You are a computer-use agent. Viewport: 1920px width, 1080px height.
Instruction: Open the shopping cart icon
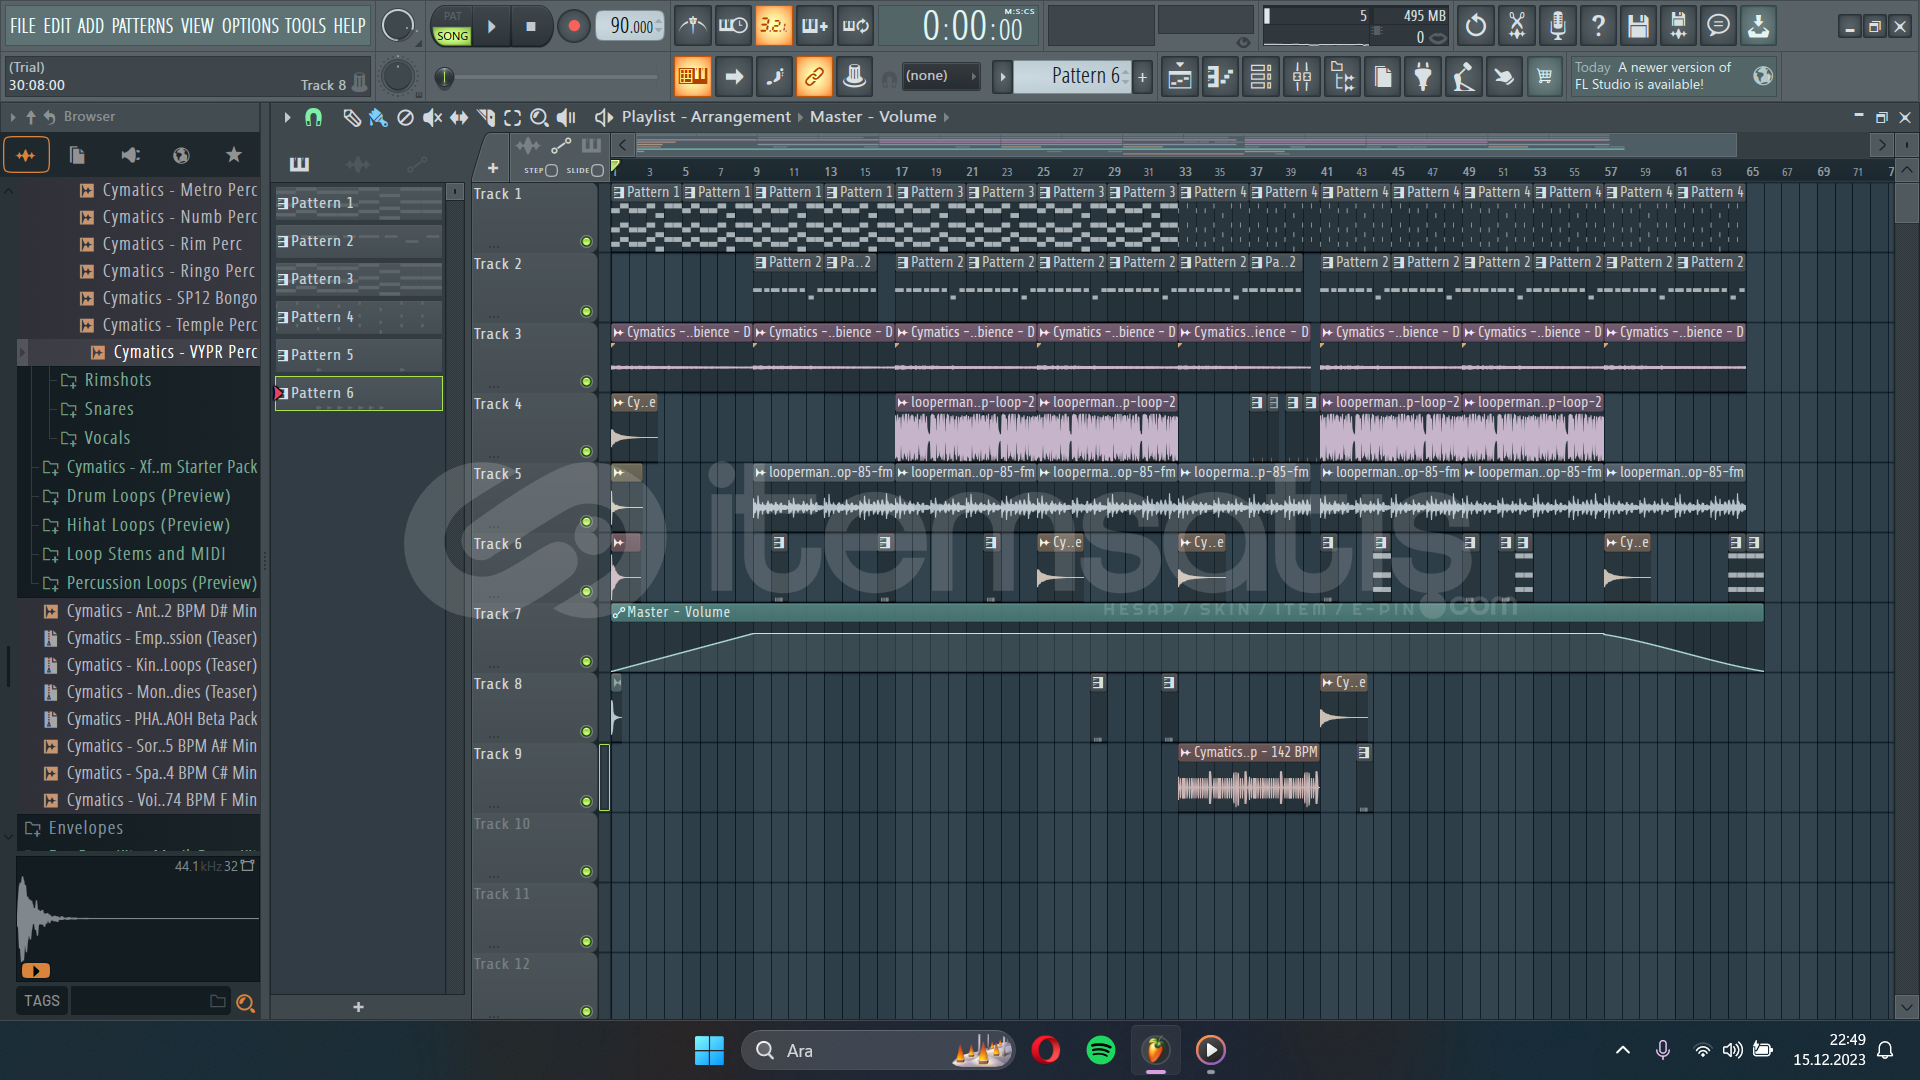1545,77
